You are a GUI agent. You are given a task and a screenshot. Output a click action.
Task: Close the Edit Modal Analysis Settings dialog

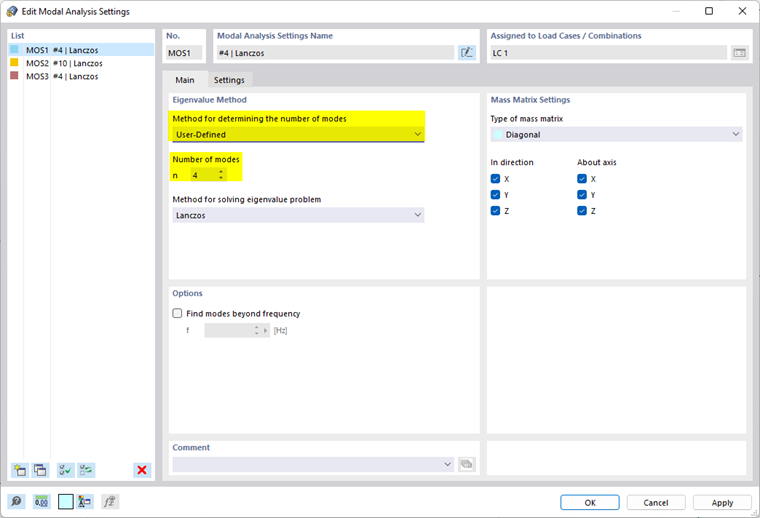point(742,11)
